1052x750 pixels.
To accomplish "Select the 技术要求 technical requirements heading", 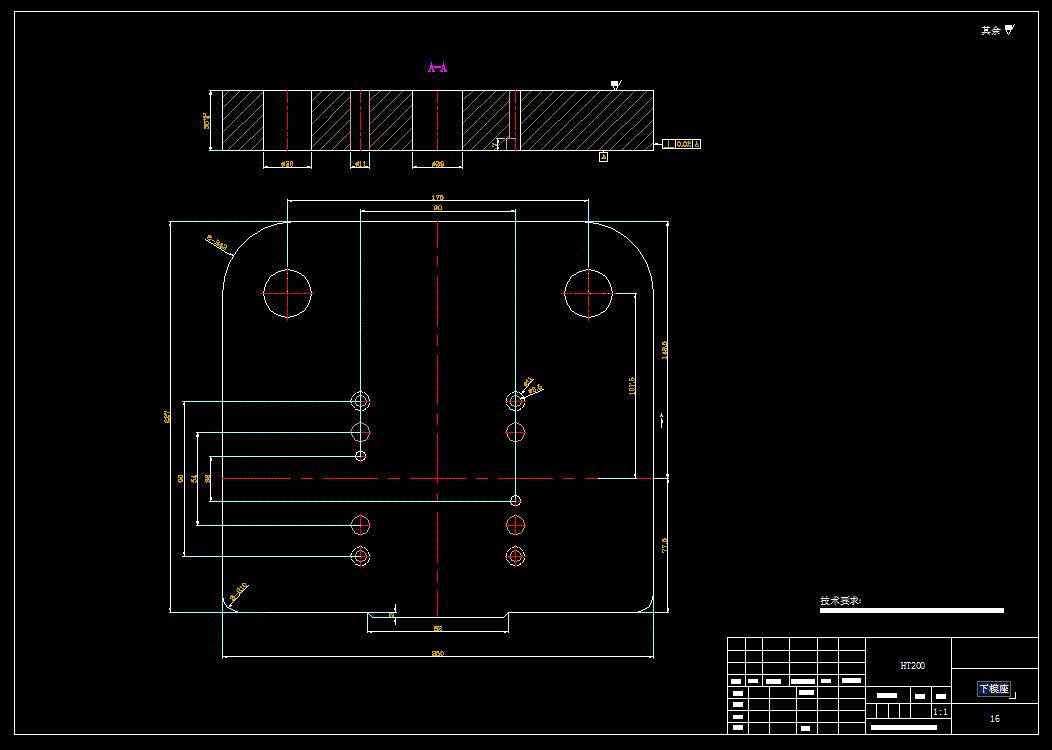I will 840,600.
